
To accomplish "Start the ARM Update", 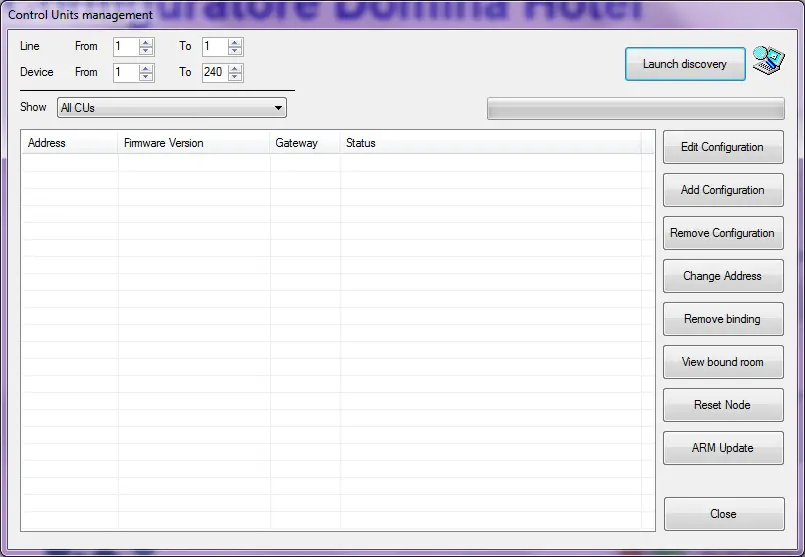I will 723,448.
